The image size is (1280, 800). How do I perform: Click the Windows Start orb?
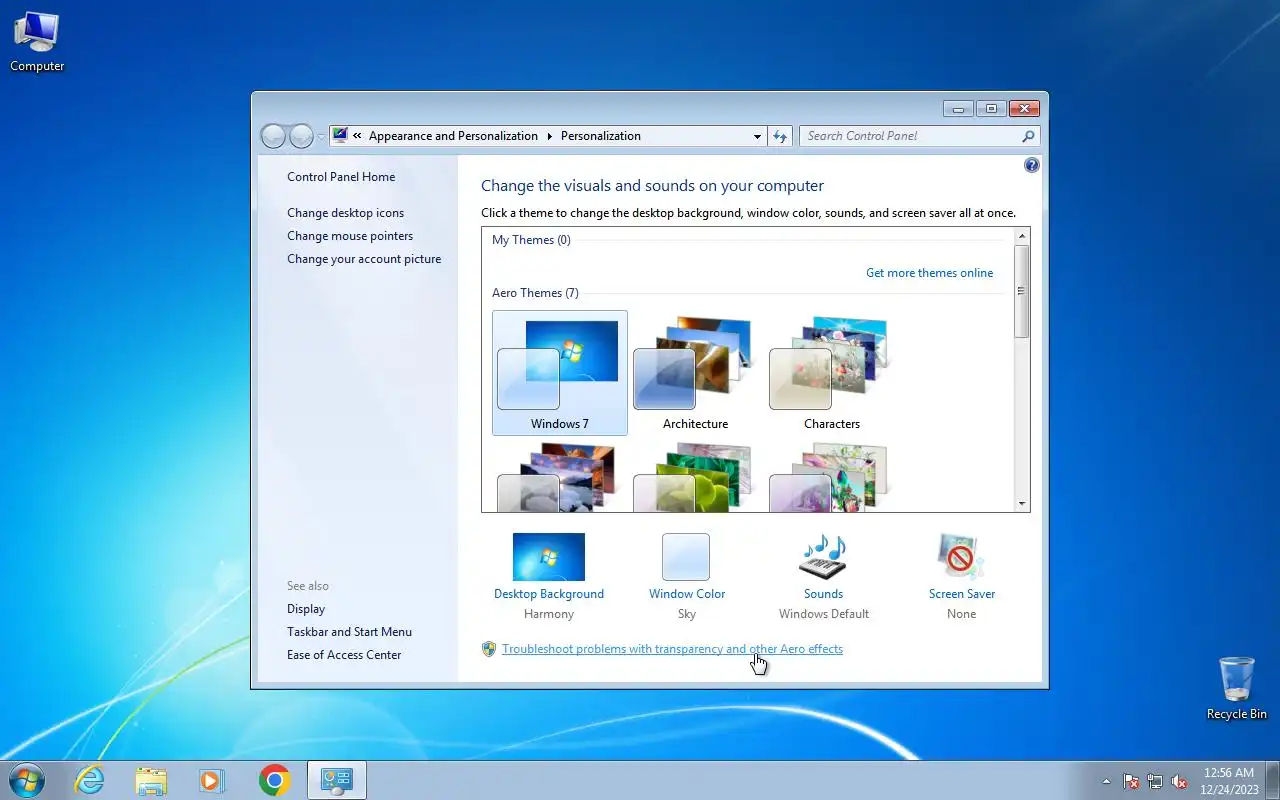[25, 780]
